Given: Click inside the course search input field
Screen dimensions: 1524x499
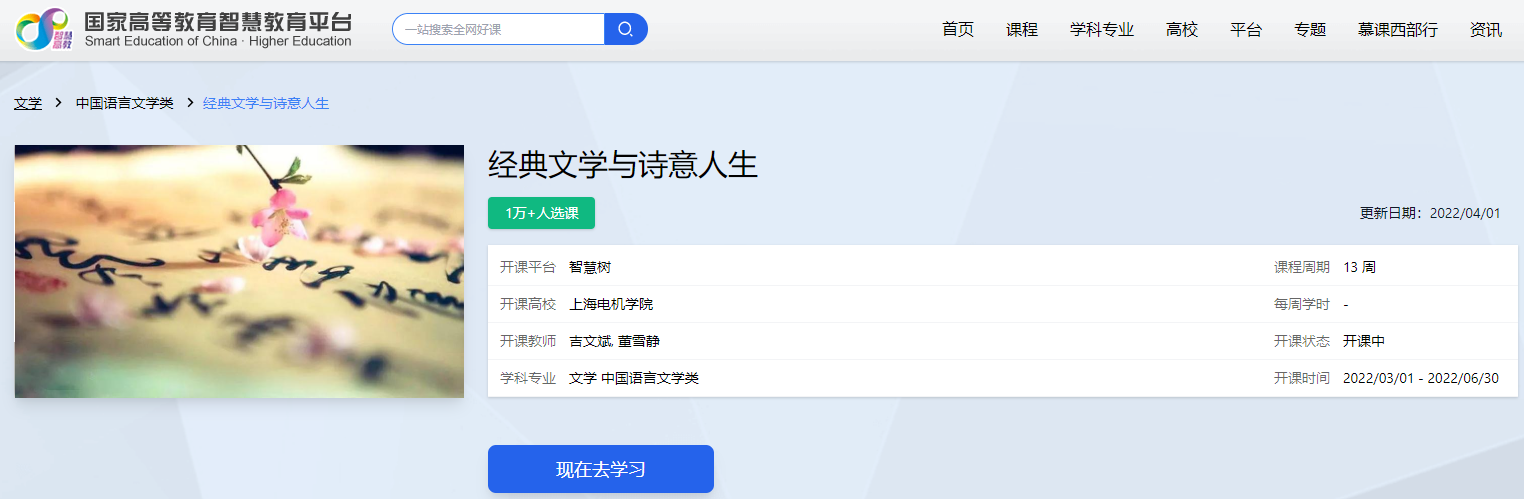Looking at the screenshot, I should 499,29.
